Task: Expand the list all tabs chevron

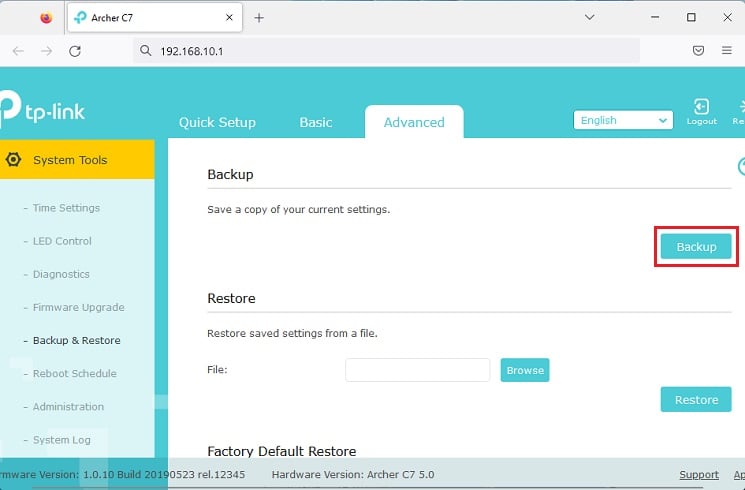Action: (589, 18)
